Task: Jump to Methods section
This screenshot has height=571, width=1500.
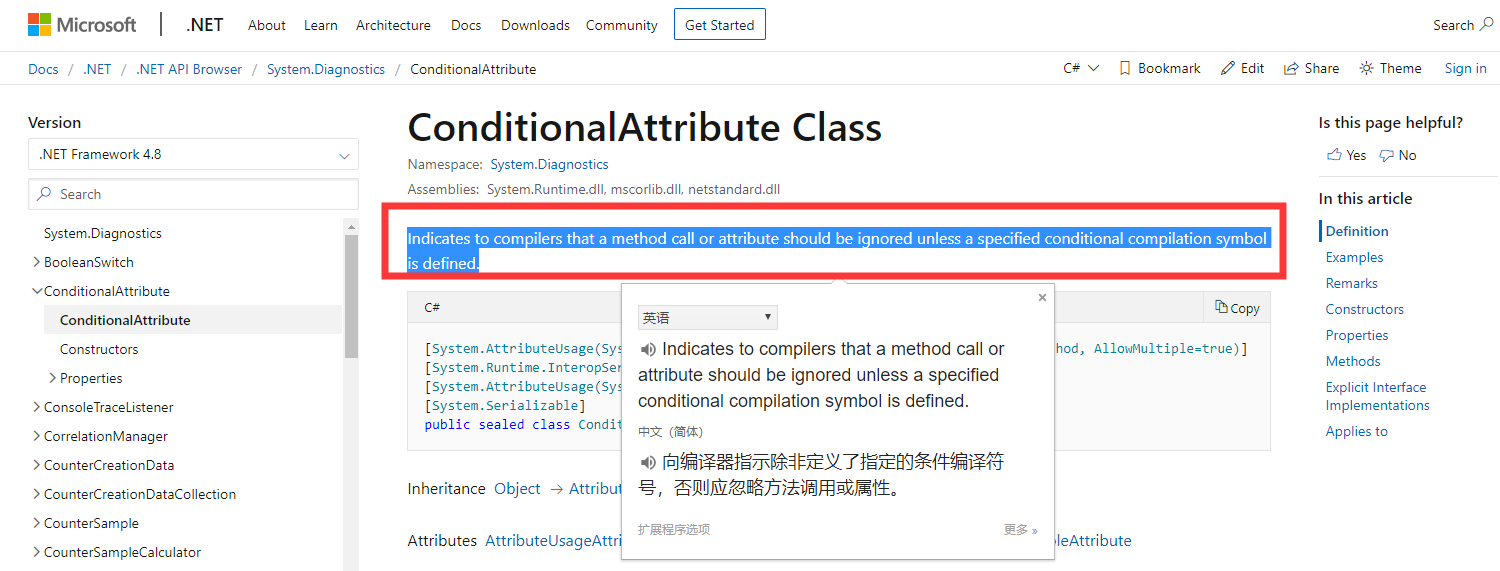Action: (1353, 361)
